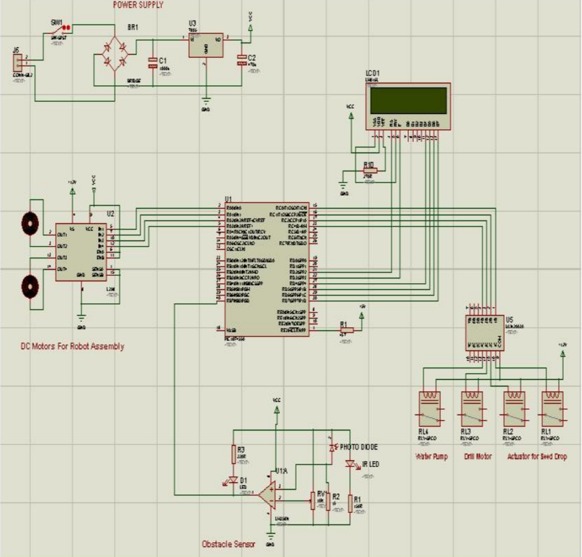
Task: Click the 'PHOTO DIODE' text label
Action: (x=359, y=447)
